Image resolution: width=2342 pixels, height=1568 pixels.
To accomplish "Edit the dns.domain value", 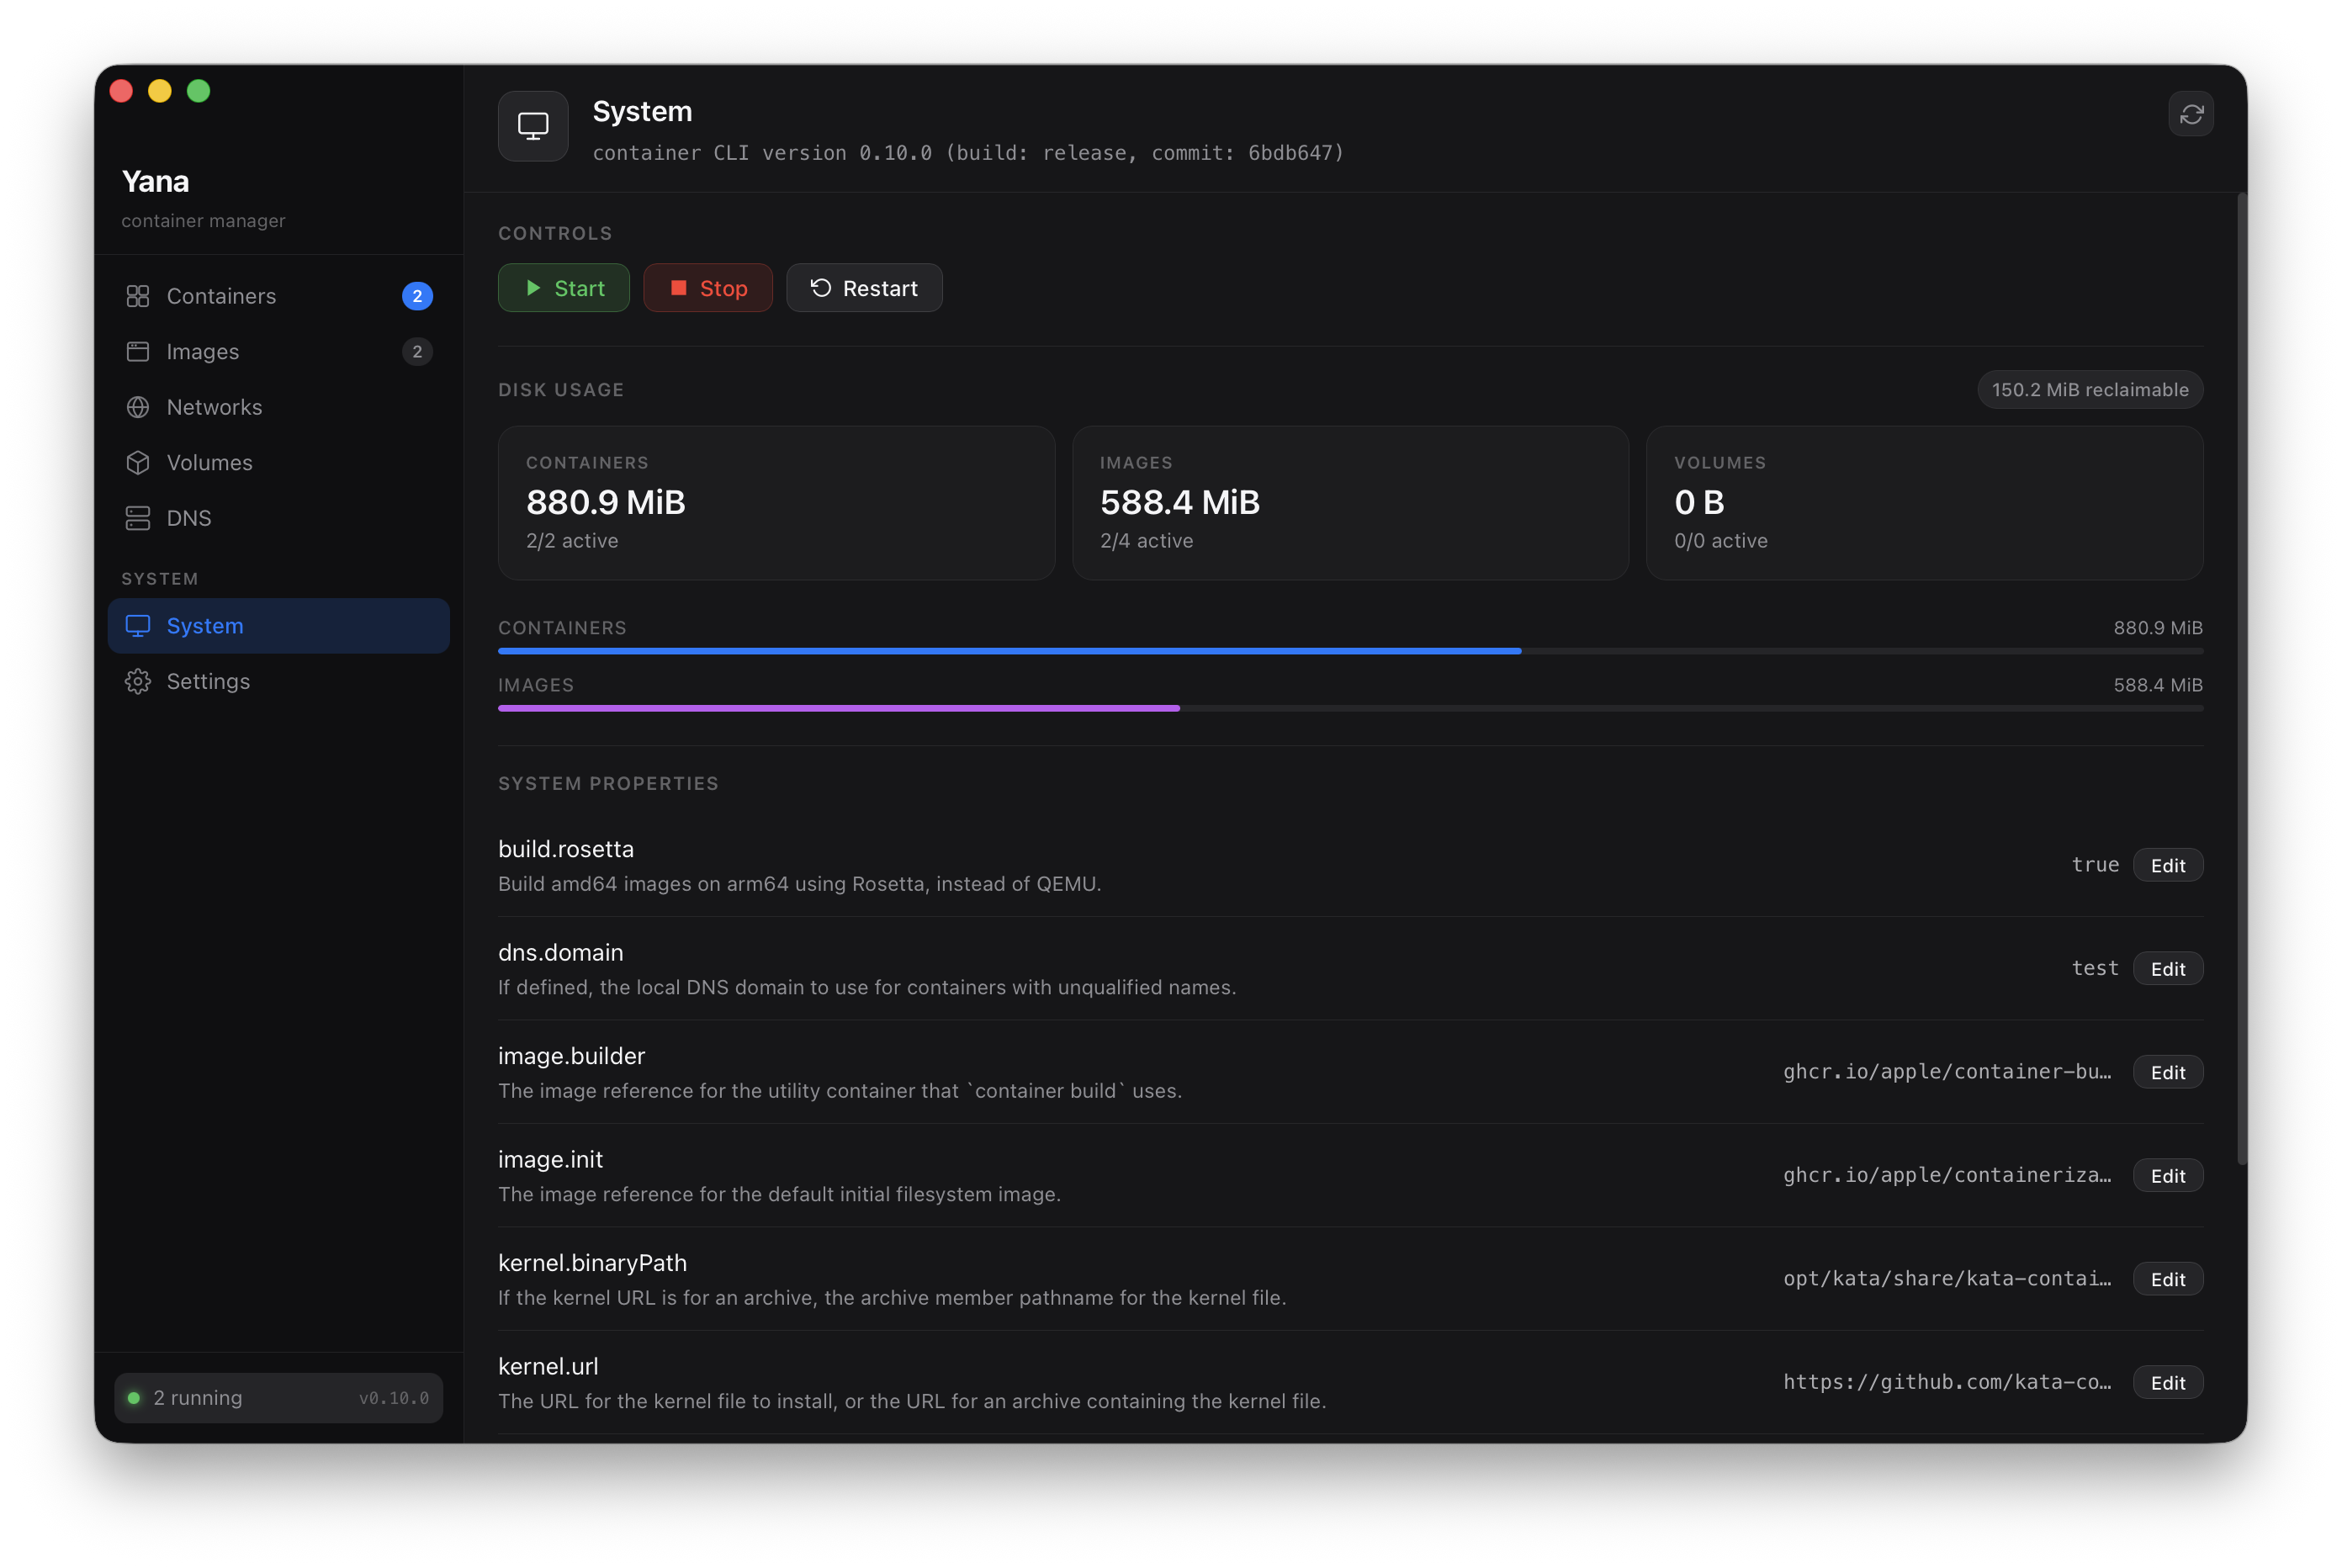I will click(x=2167, y=968).
